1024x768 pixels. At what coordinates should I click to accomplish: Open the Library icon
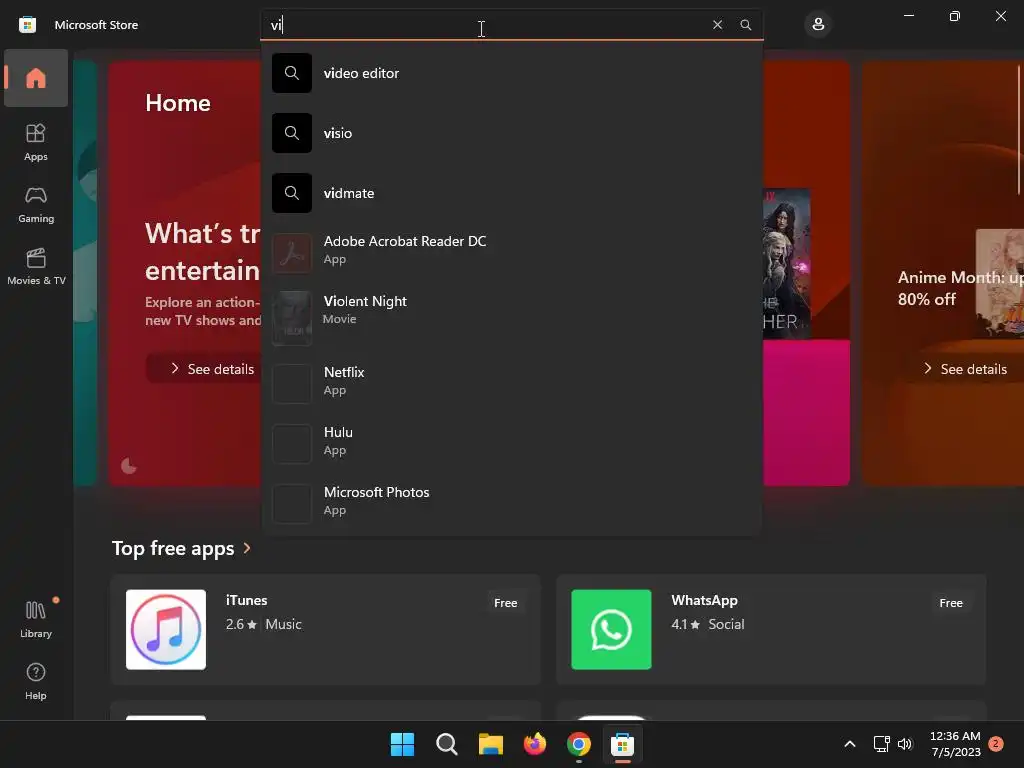(x=36, y=619)
